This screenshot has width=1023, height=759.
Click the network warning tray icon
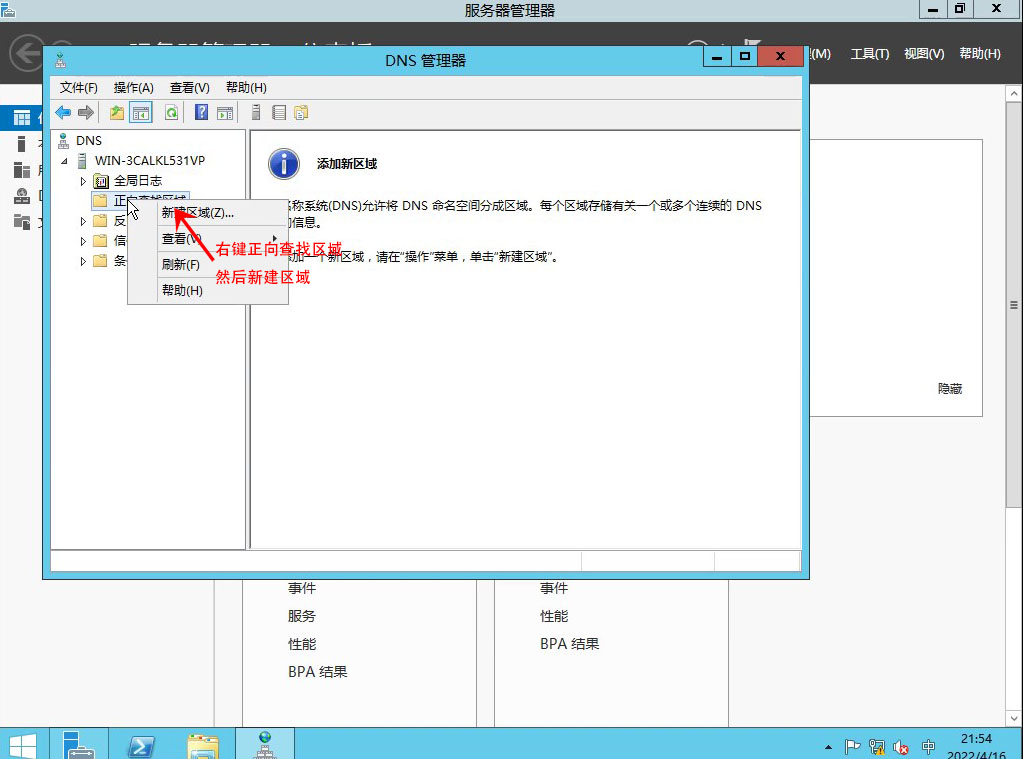tap(877, 747)
